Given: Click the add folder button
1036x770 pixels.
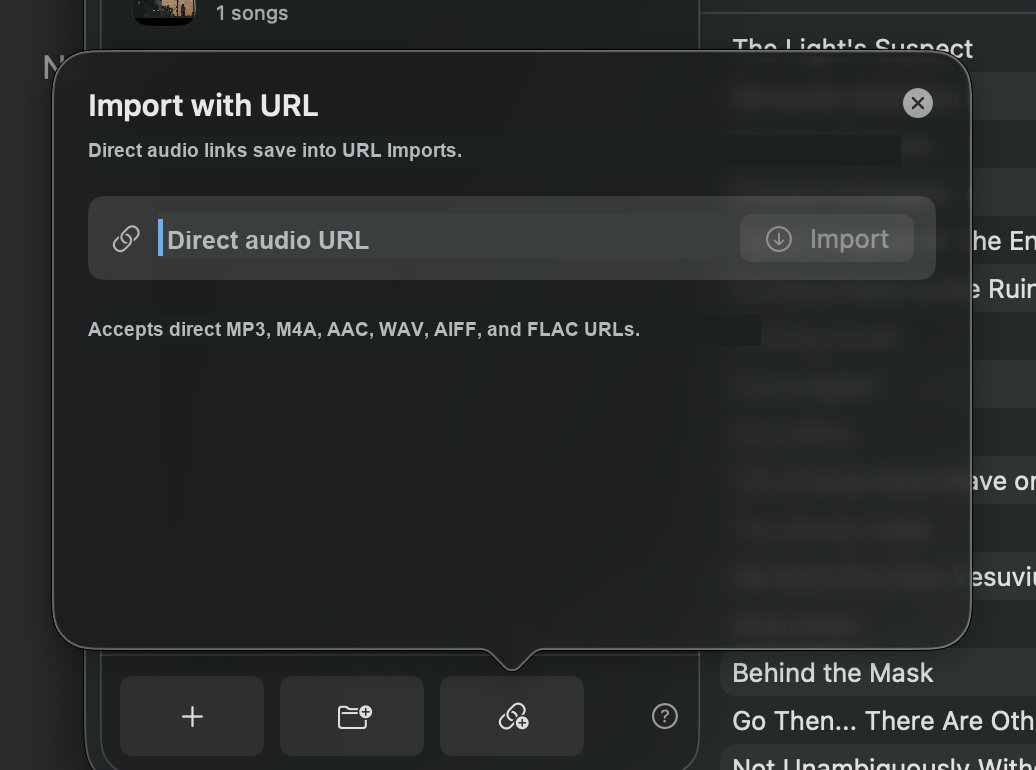Looking at the screenshot, I should tap(352, 716).
